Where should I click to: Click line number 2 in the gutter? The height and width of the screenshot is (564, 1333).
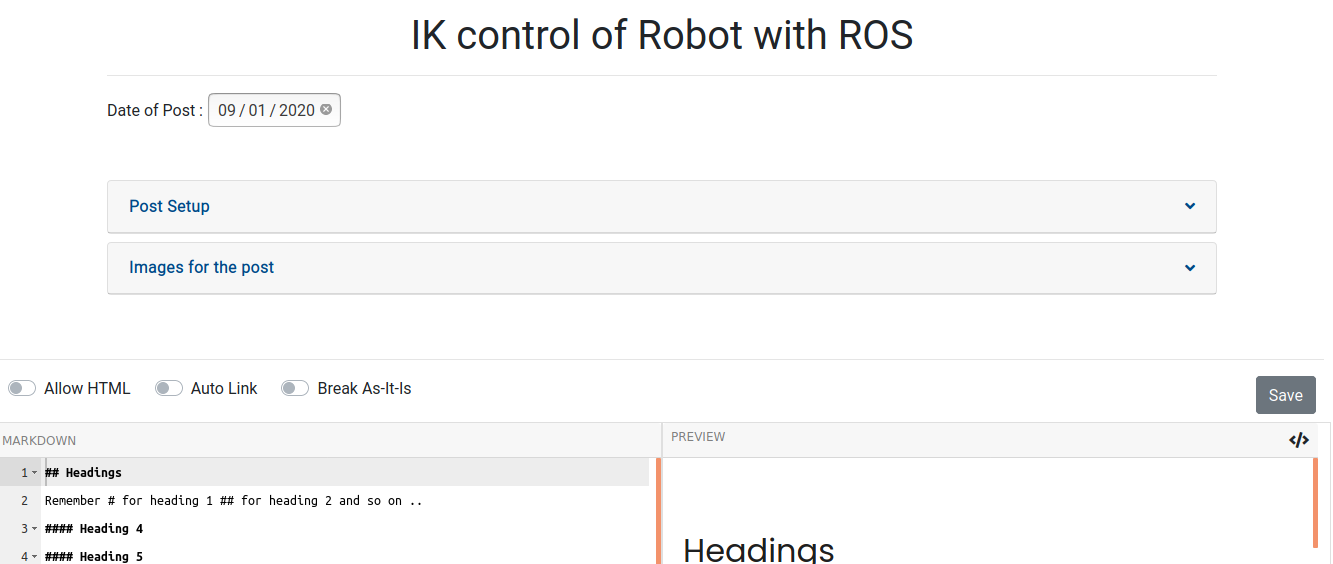pyautogui.click(x=24, y=500)
